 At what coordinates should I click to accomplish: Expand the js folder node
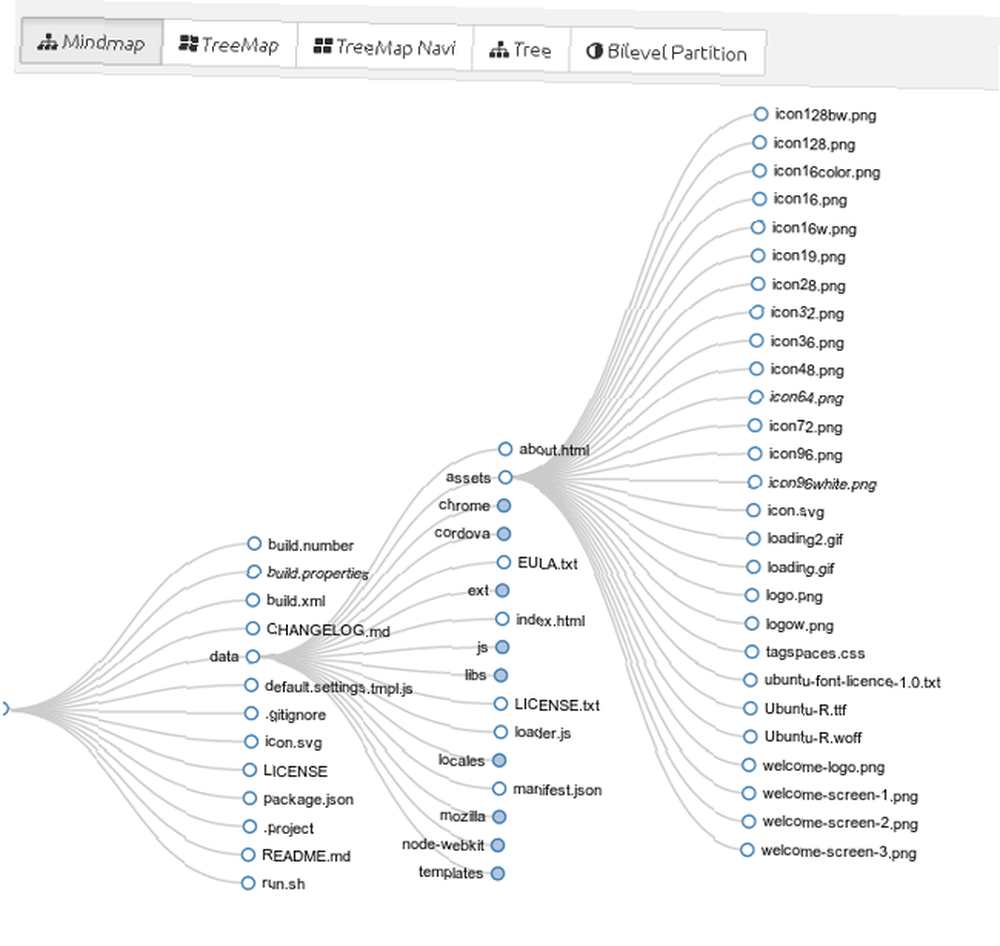point(503,647)
